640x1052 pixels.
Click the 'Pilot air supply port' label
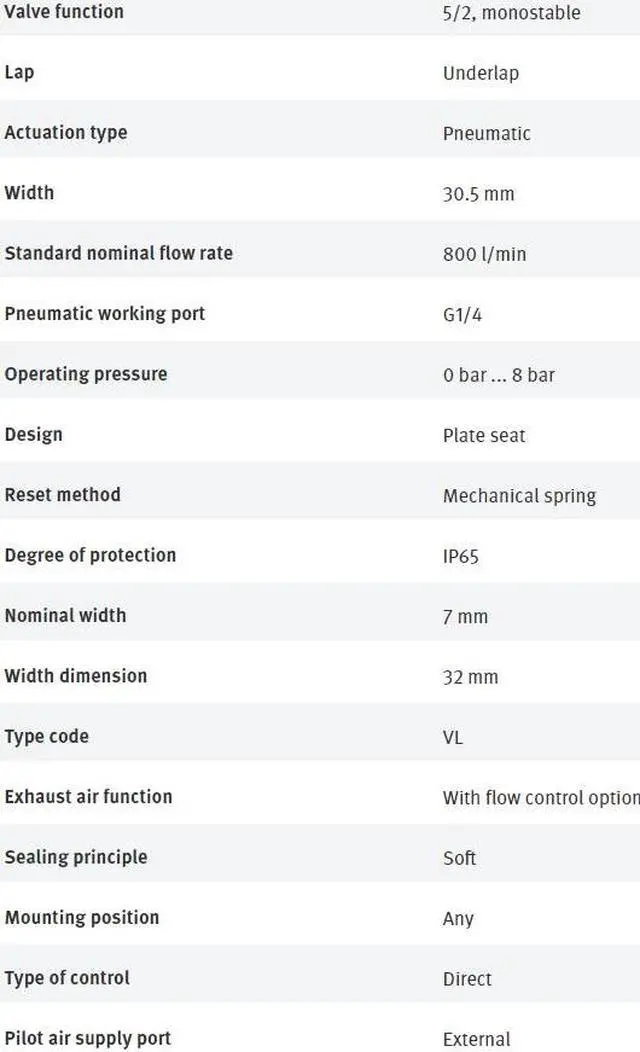pyautogui.click(x=88, y=1038)
